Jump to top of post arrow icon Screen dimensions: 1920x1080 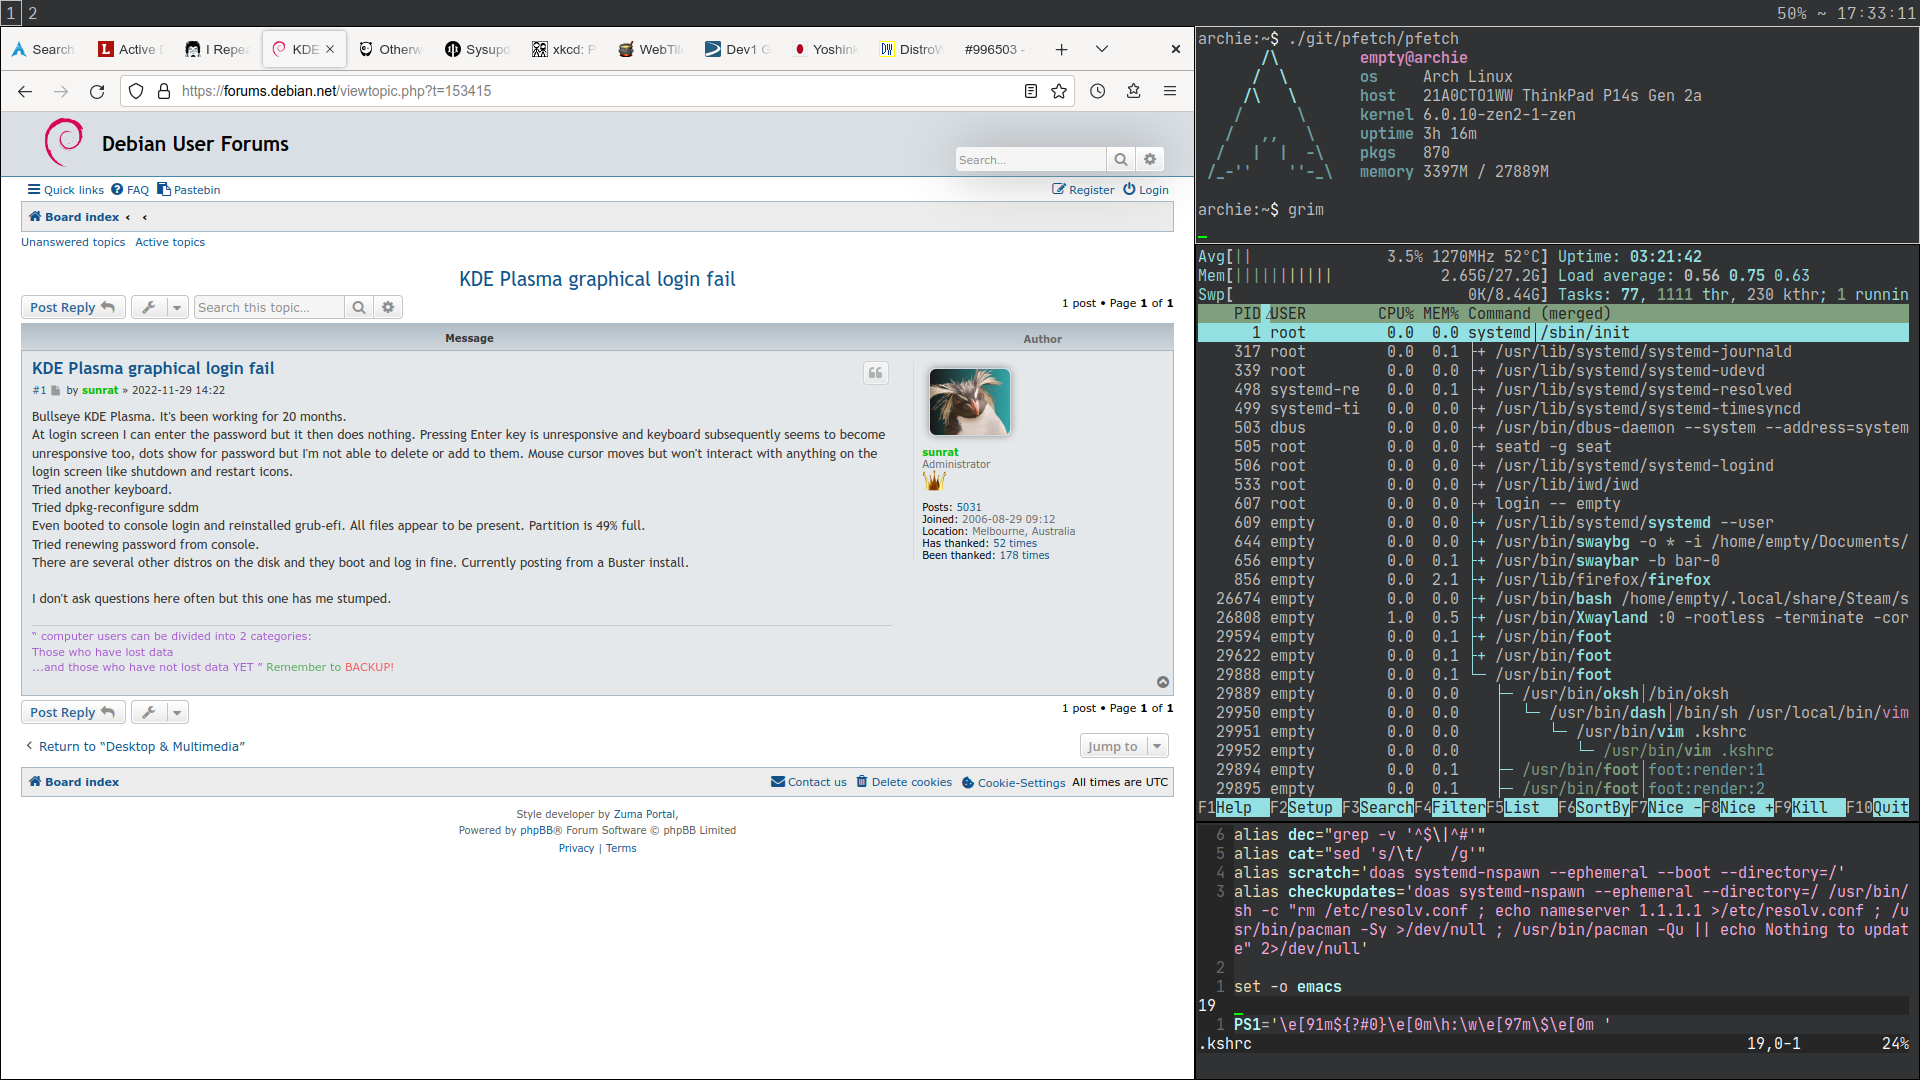tap(1163, 682)
